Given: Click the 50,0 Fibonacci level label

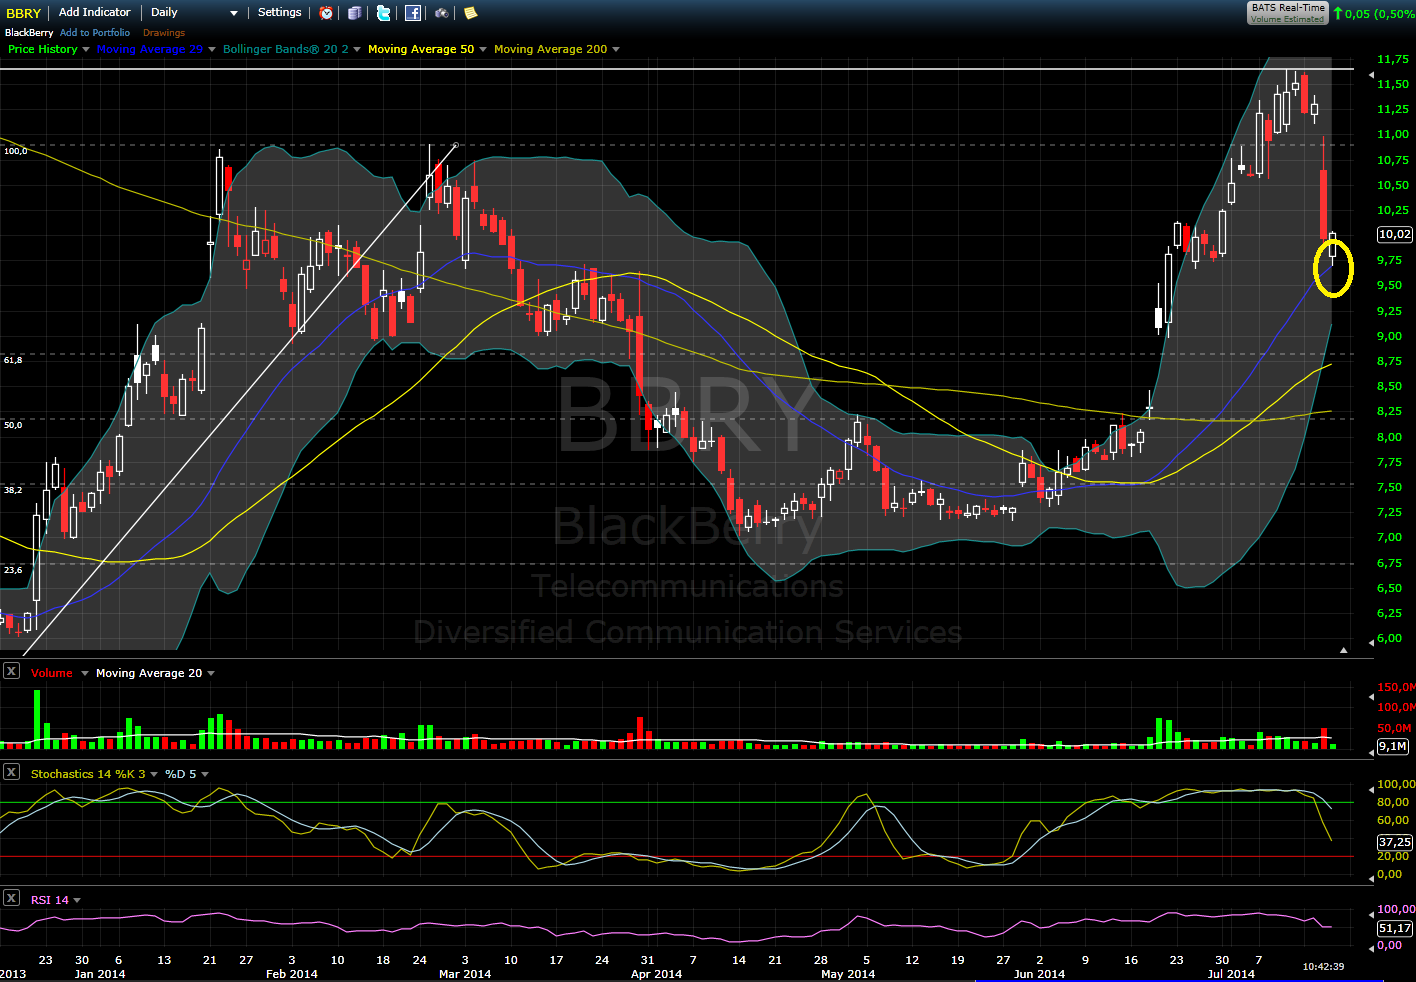Looking at the screenshot, I should [13, 425].
